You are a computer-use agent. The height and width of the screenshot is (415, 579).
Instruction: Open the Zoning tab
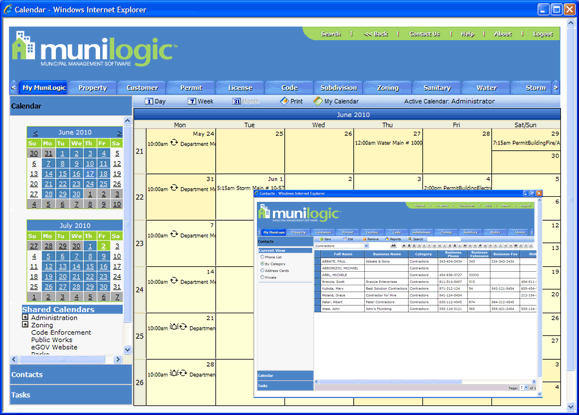point(388,88)
